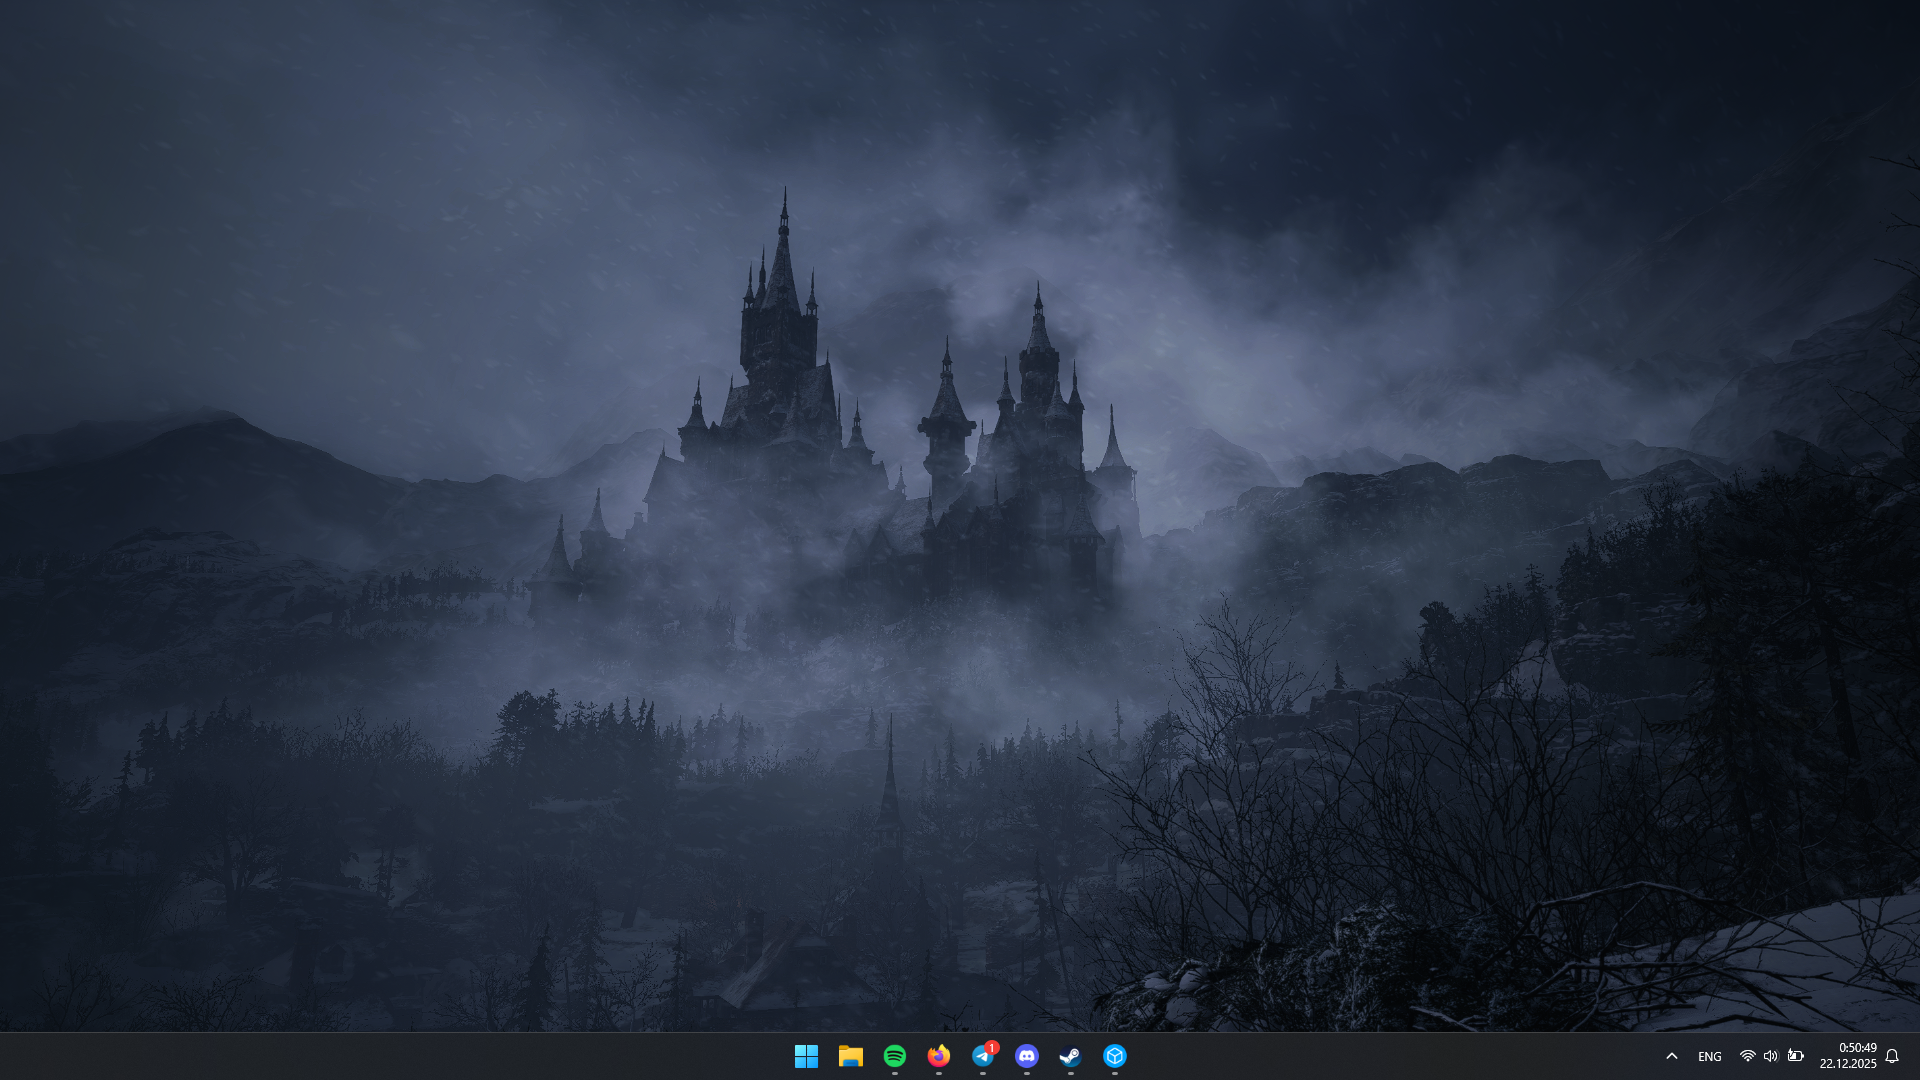
Task: Click the Wi-Fi network tray icon
Action: [1747, 1056]
